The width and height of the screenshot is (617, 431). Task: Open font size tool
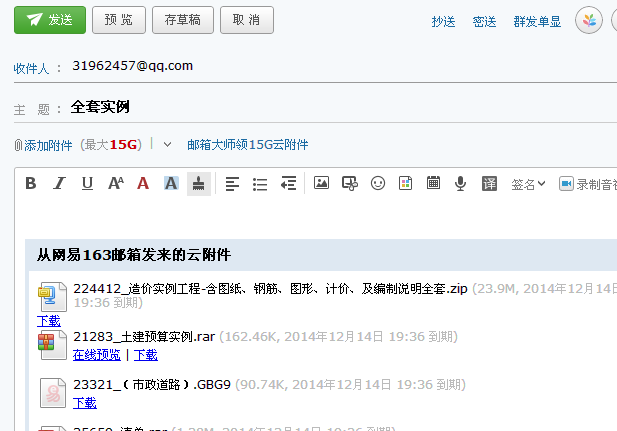point(116,183)
